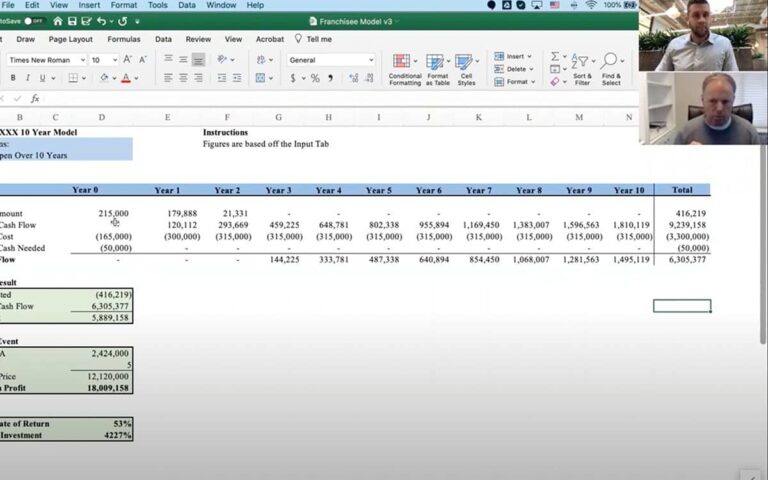Open the Tools menu in menu bar
This screenshot has height=480, width=768.
click(157, 5)
